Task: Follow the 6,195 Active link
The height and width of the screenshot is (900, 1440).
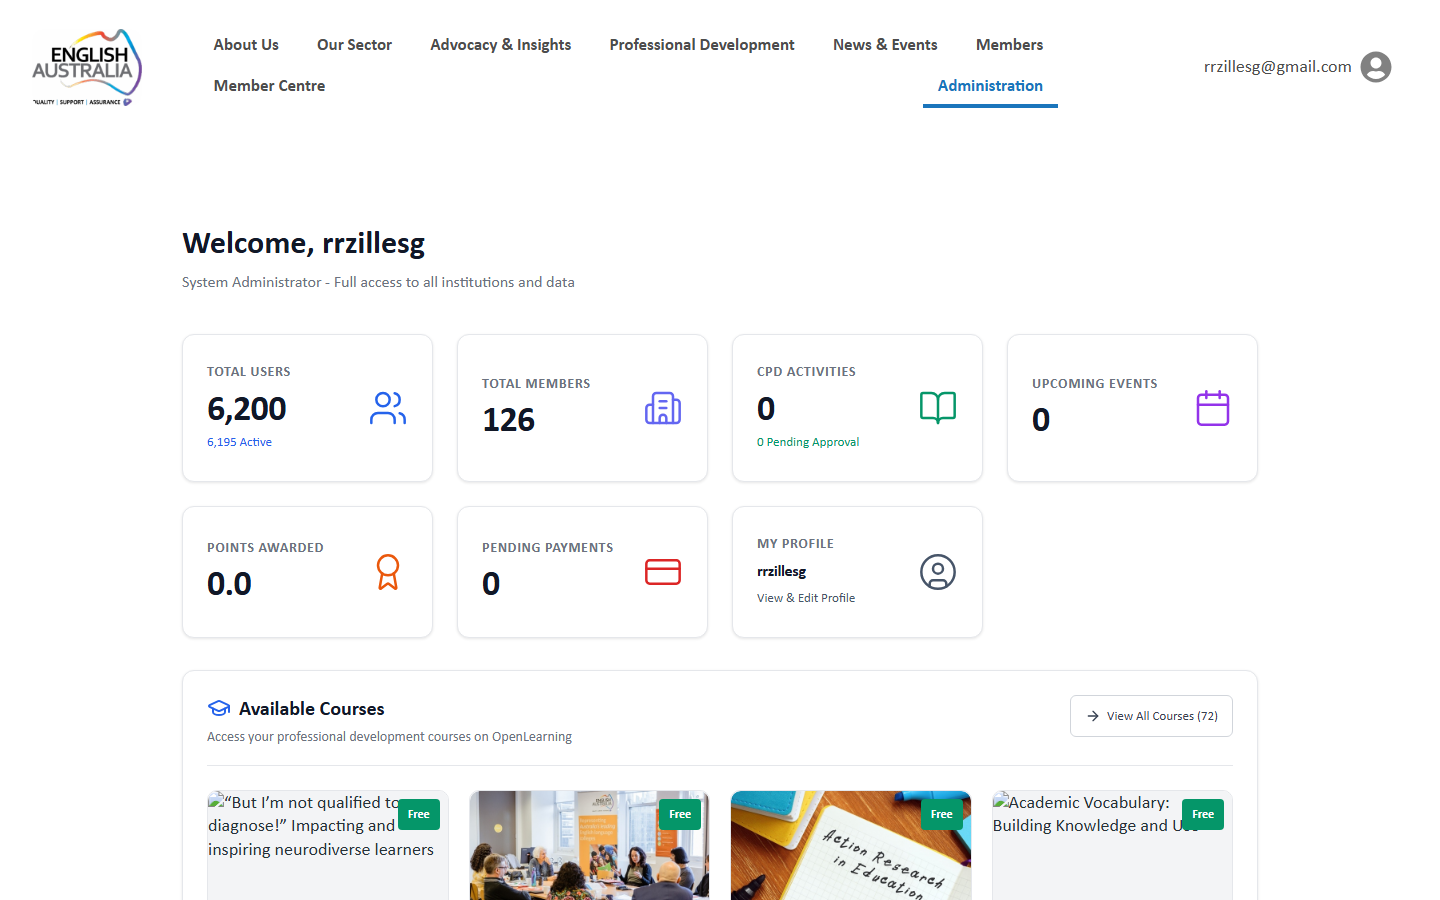Action: 239,442
